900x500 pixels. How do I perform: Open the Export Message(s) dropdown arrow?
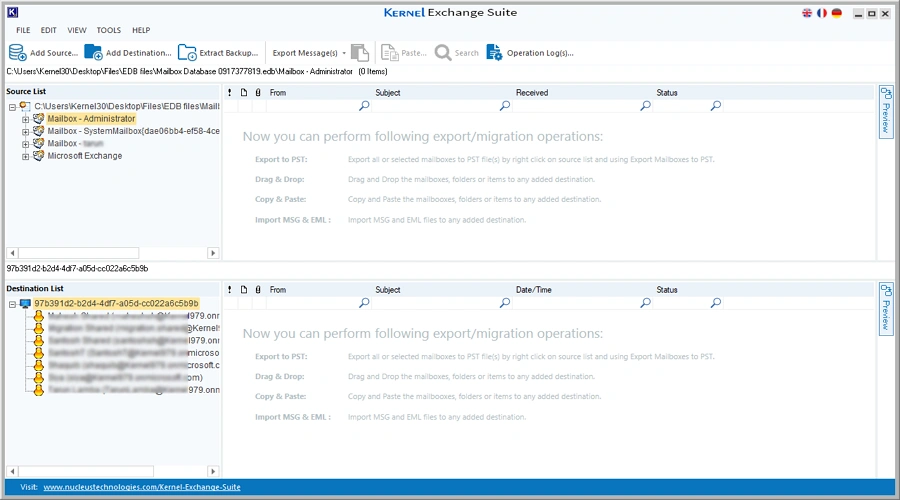coord(344,53)
